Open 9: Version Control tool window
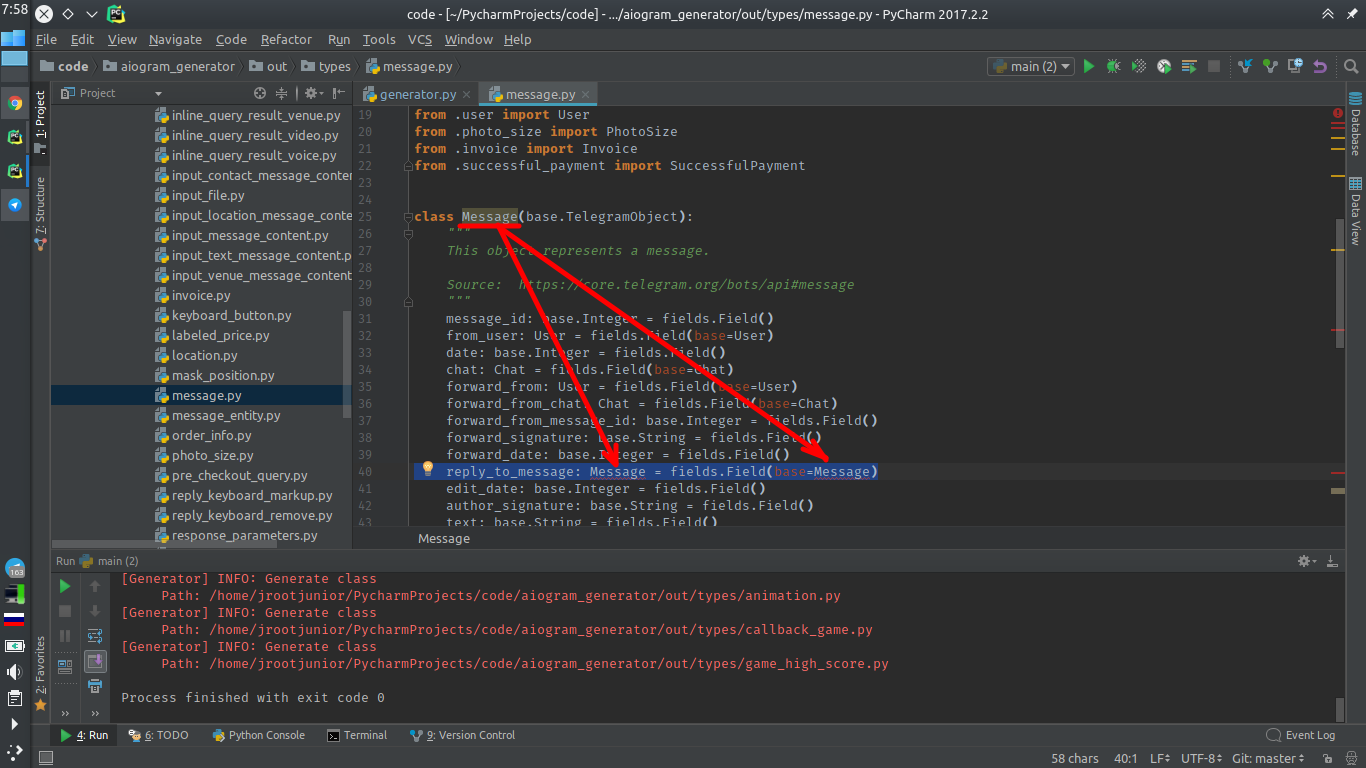The image size is (1366, 768). [x=463, y=735]
